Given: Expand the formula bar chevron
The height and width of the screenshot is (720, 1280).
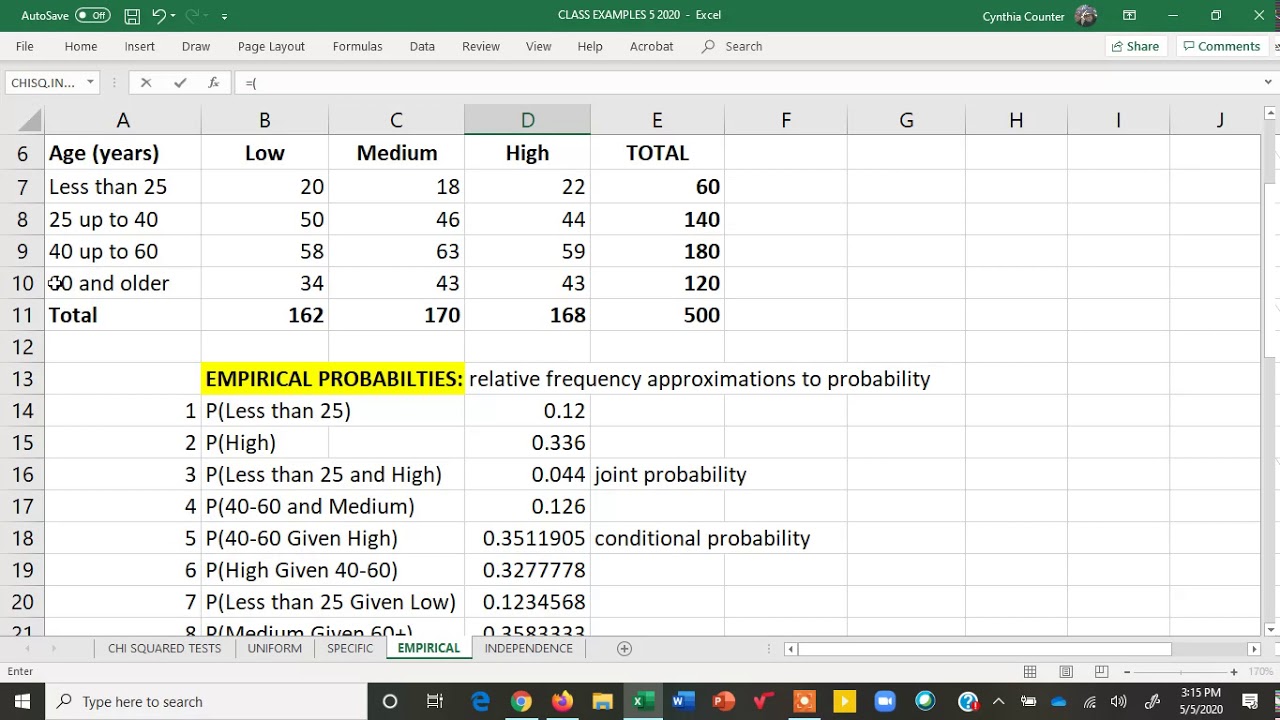Looking at the screenshot, I should pos(1268,83).
